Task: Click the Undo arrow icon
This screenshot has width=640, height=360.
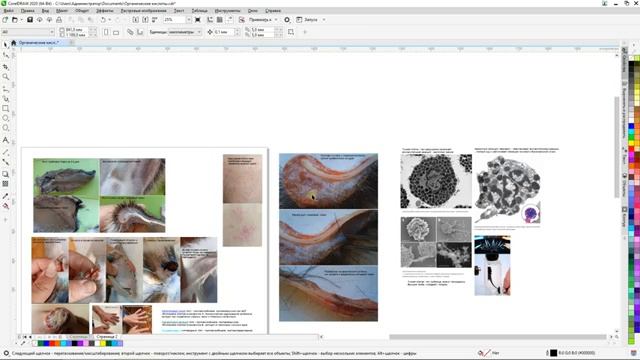Action: [103, 20]
